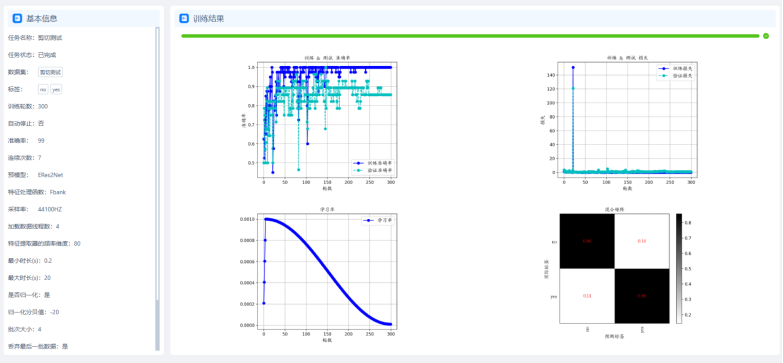Click the green training progress bar
This screenshot has height=363, width=783.
(x=470, y=36)
